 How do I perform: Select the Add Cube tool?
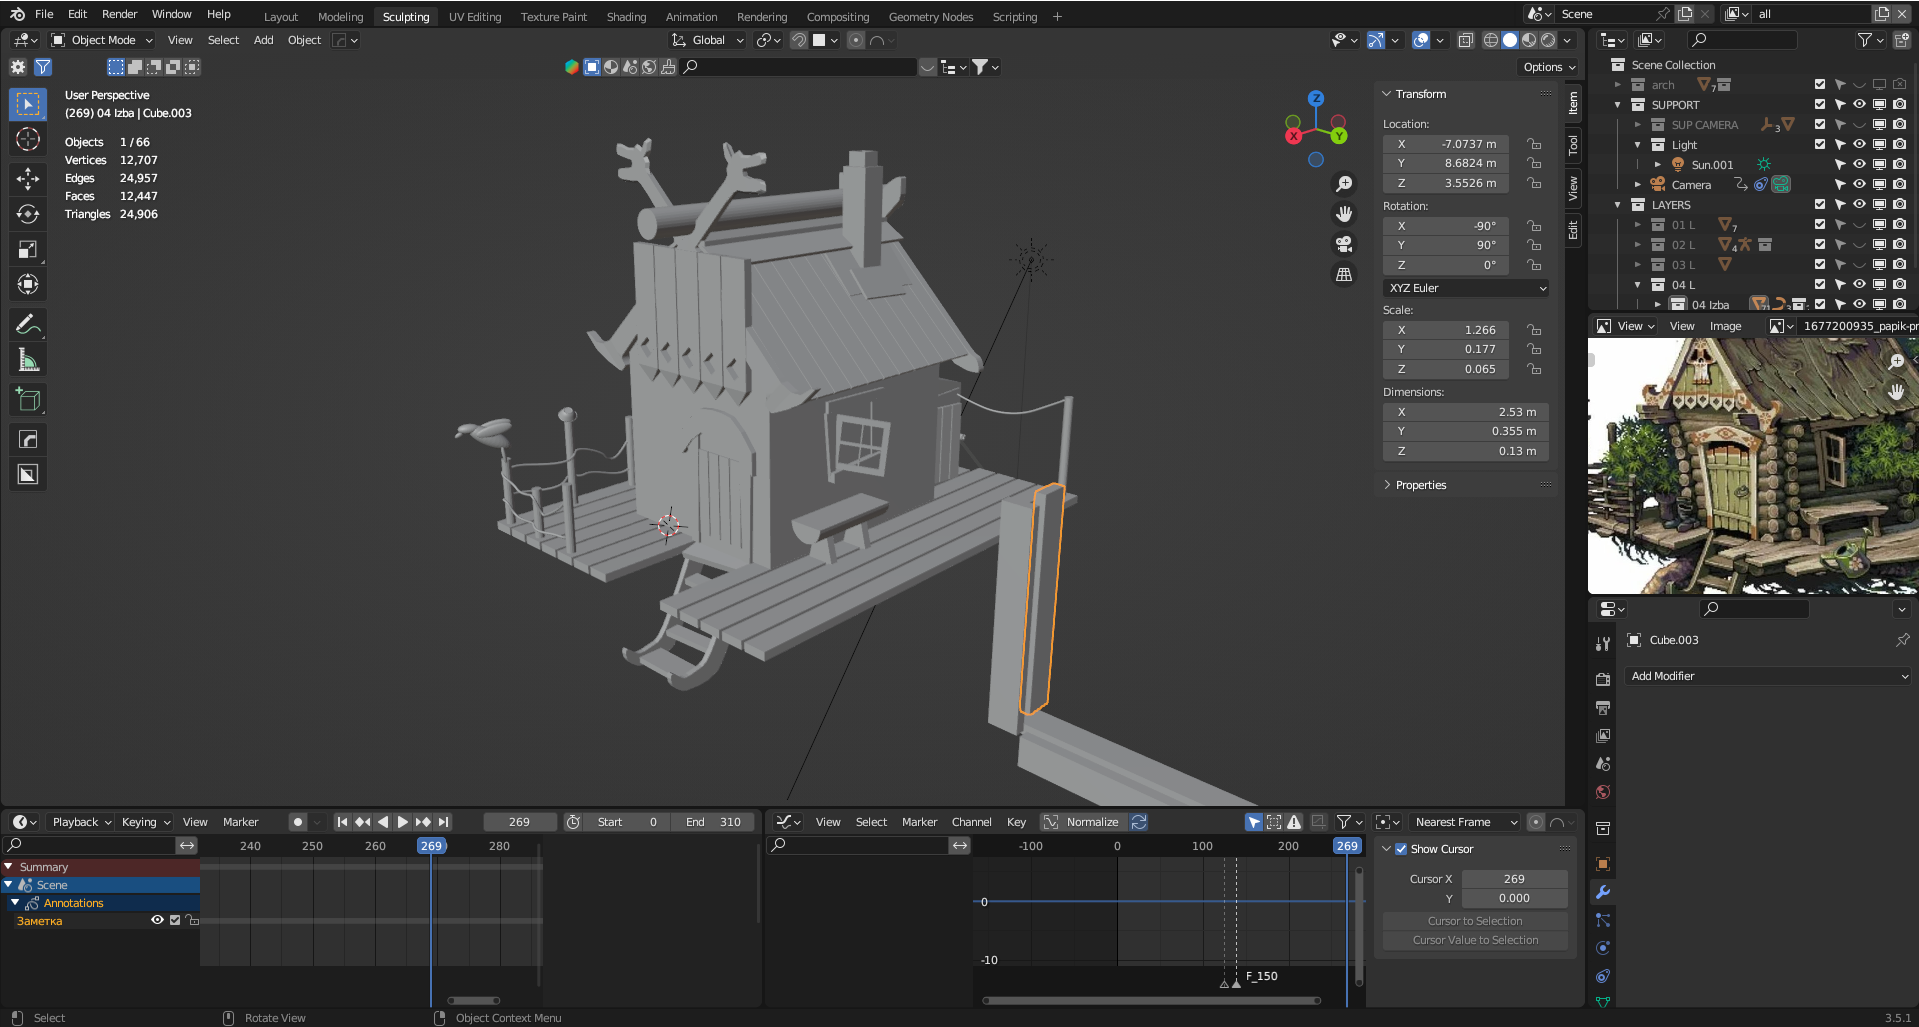pos(28,400)
